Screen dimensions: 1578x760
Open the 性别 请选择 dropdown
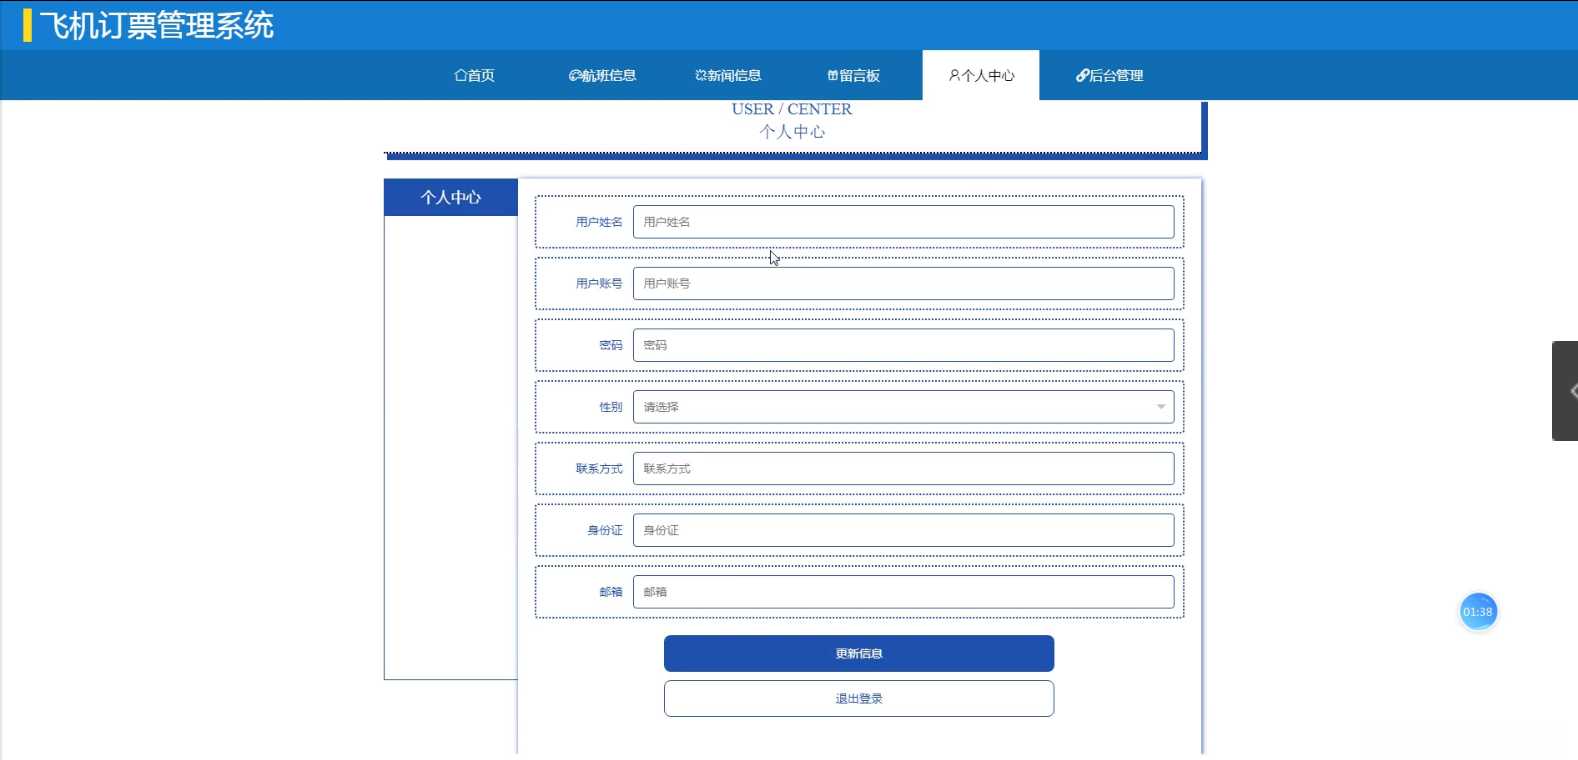click(x=903, y=407)
